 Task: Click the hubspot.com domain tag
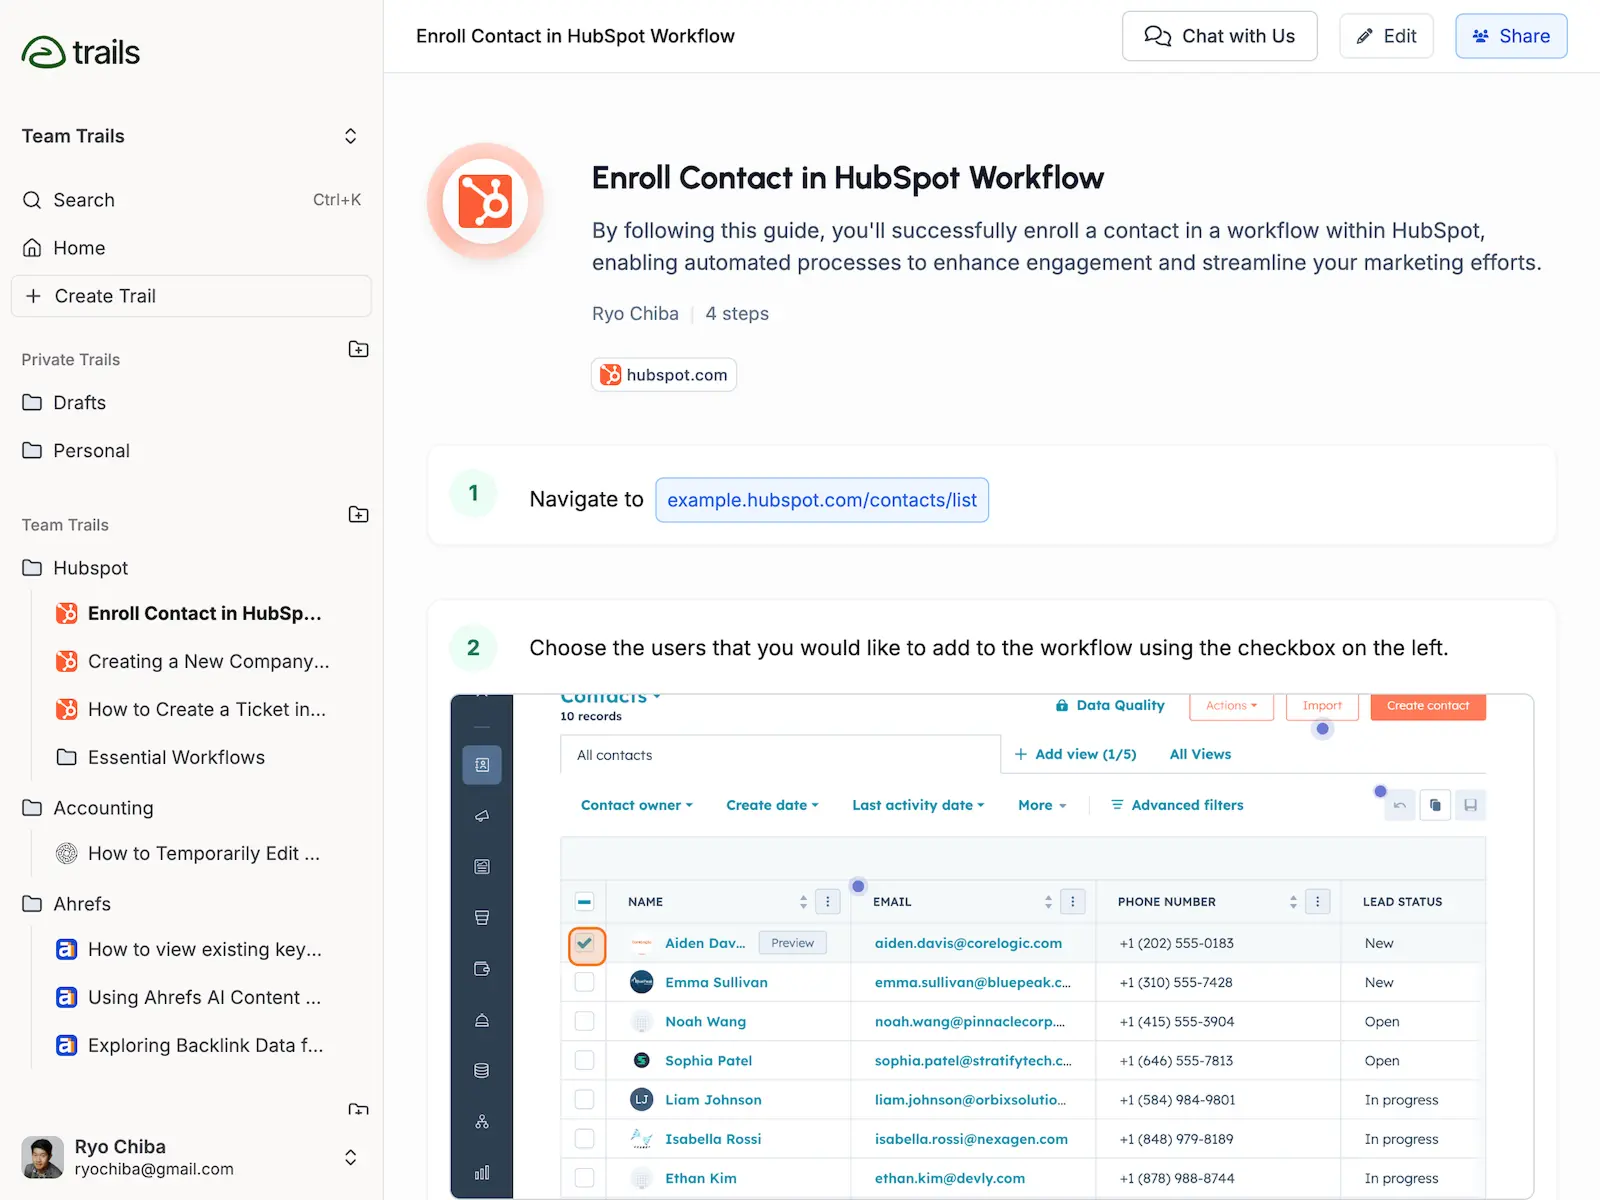click(x=664, y=375)
